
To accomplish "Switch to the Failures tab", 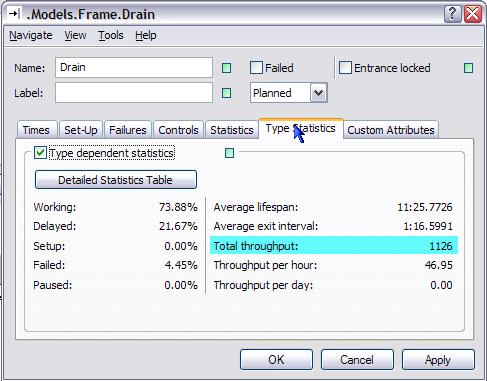I will tap(128, 130).
